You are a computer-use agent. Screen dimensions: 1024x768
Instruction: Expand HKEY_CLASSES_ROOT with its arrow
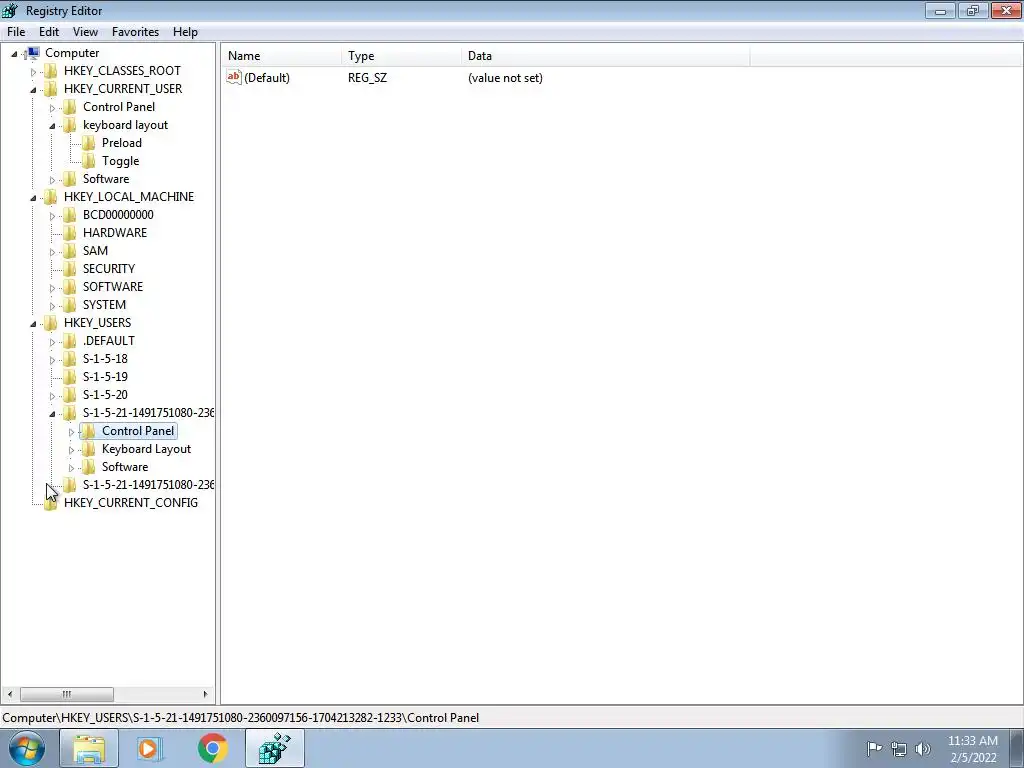33,72
